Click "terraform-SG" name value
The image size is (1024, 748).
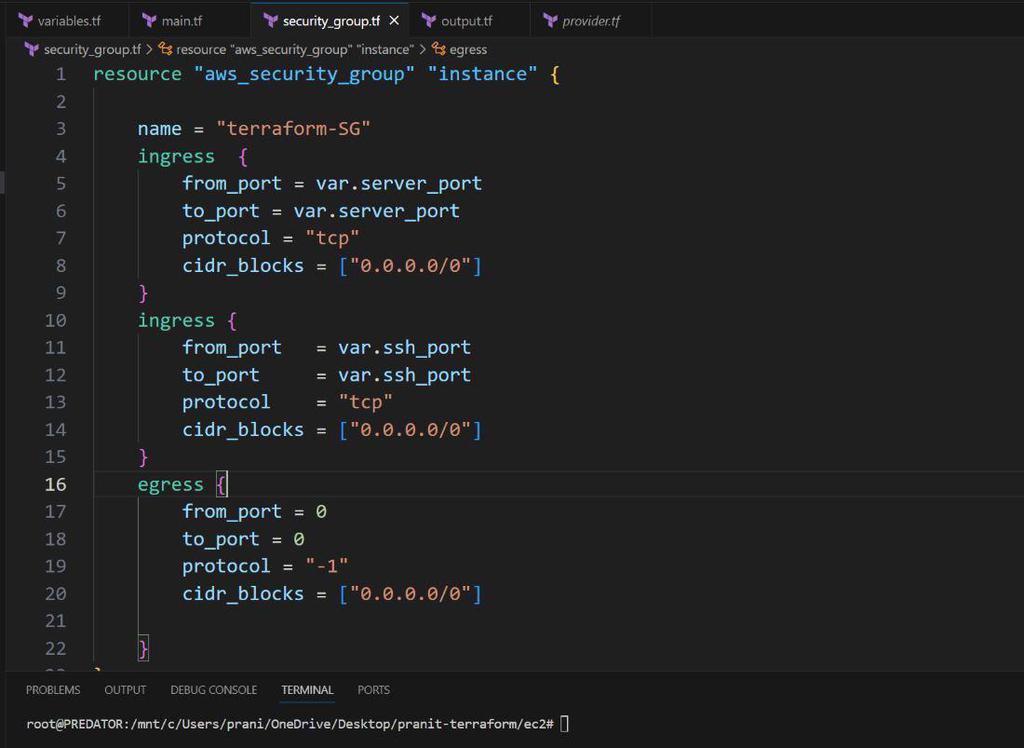tap(293, 129)
